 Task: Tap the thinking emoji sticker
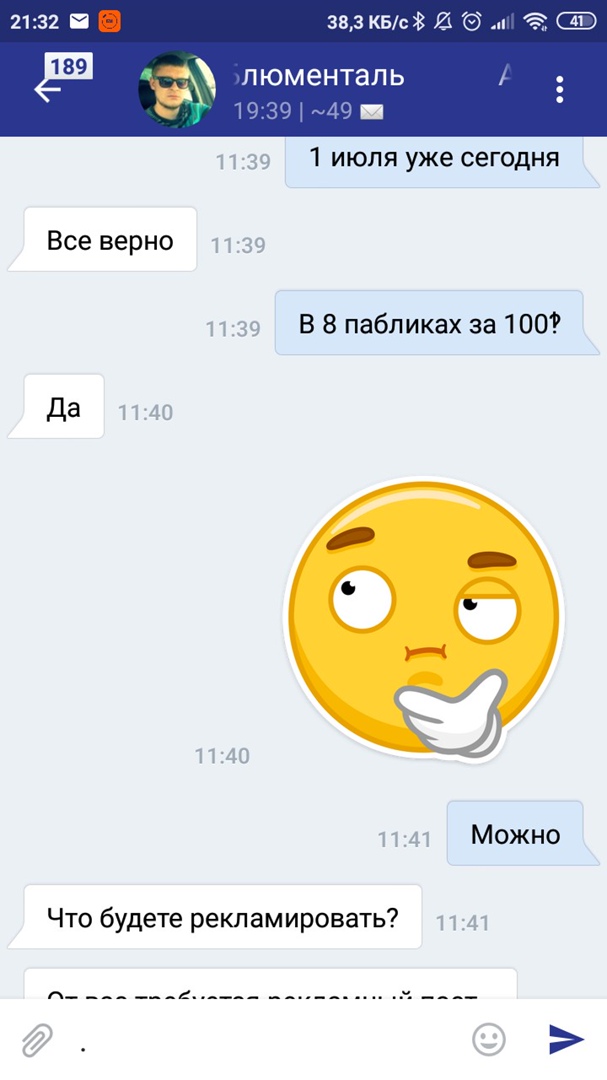coord(424,616)
